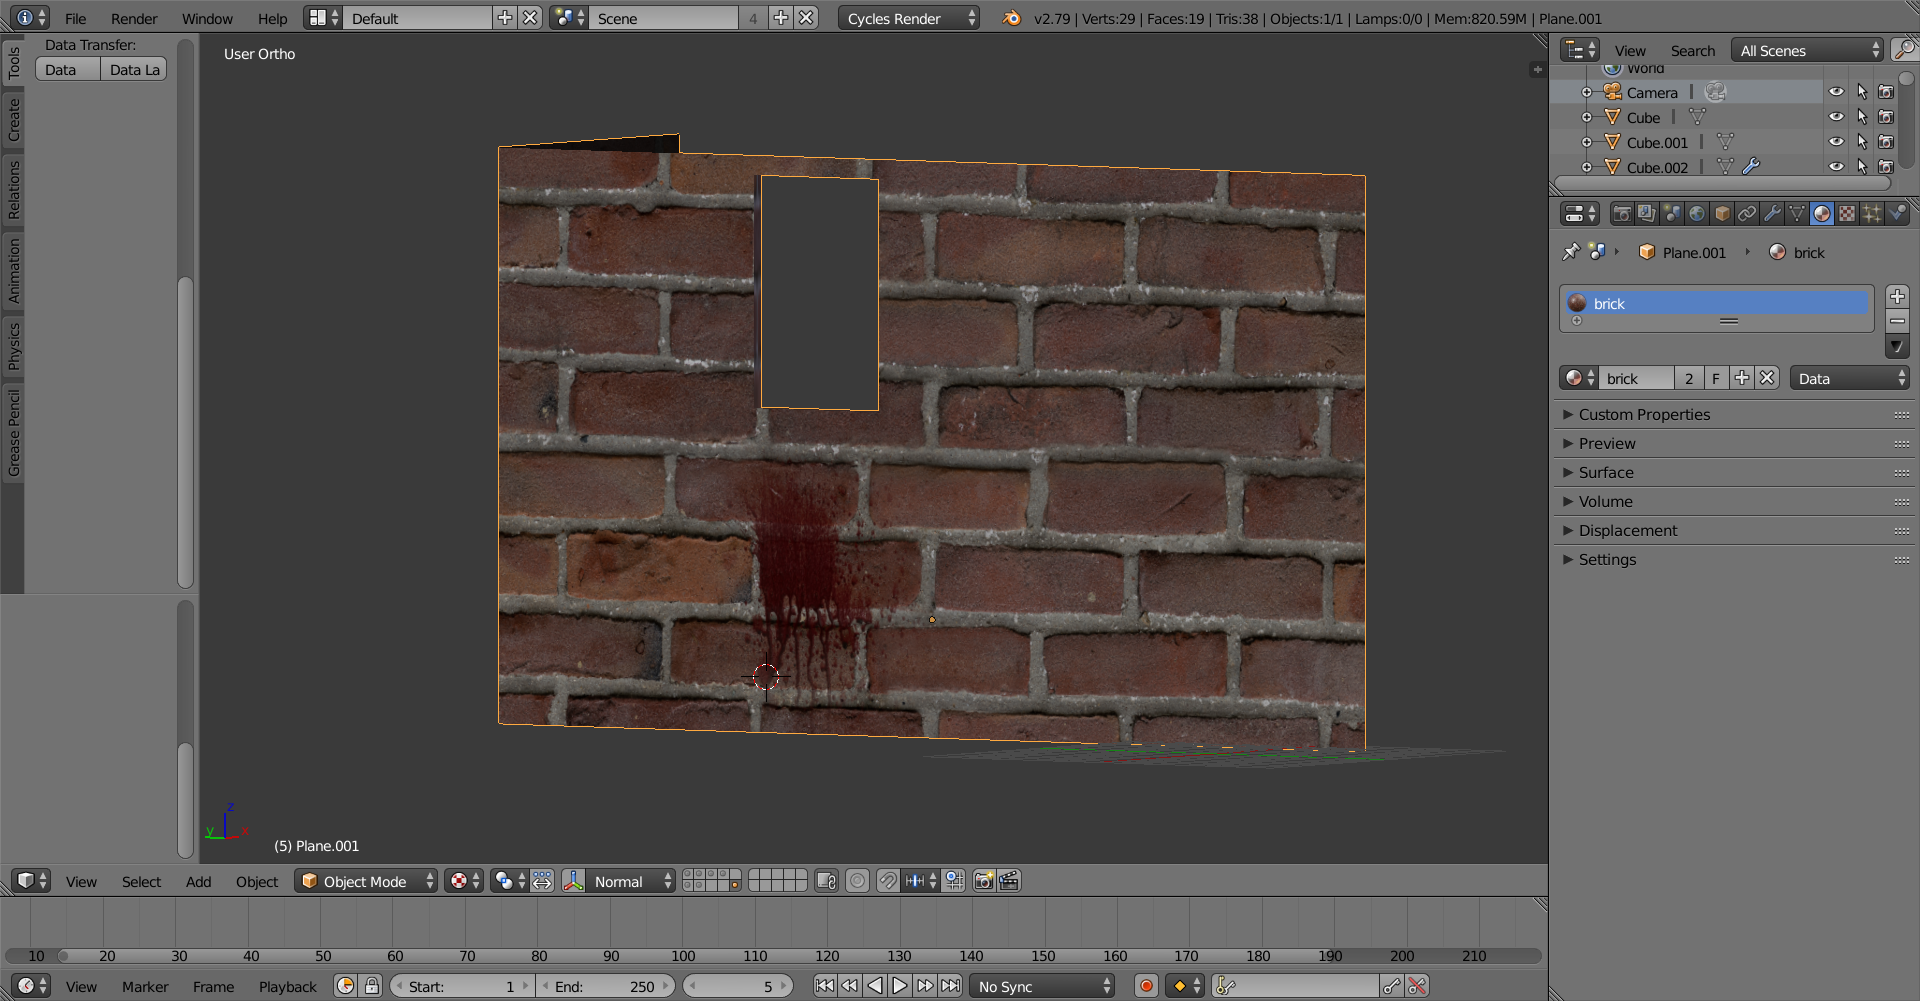Image resolution: width=1920 pixels, height=1001 pixels.
Task: Click the render still camera icon
Action: (x=984, y=880)
